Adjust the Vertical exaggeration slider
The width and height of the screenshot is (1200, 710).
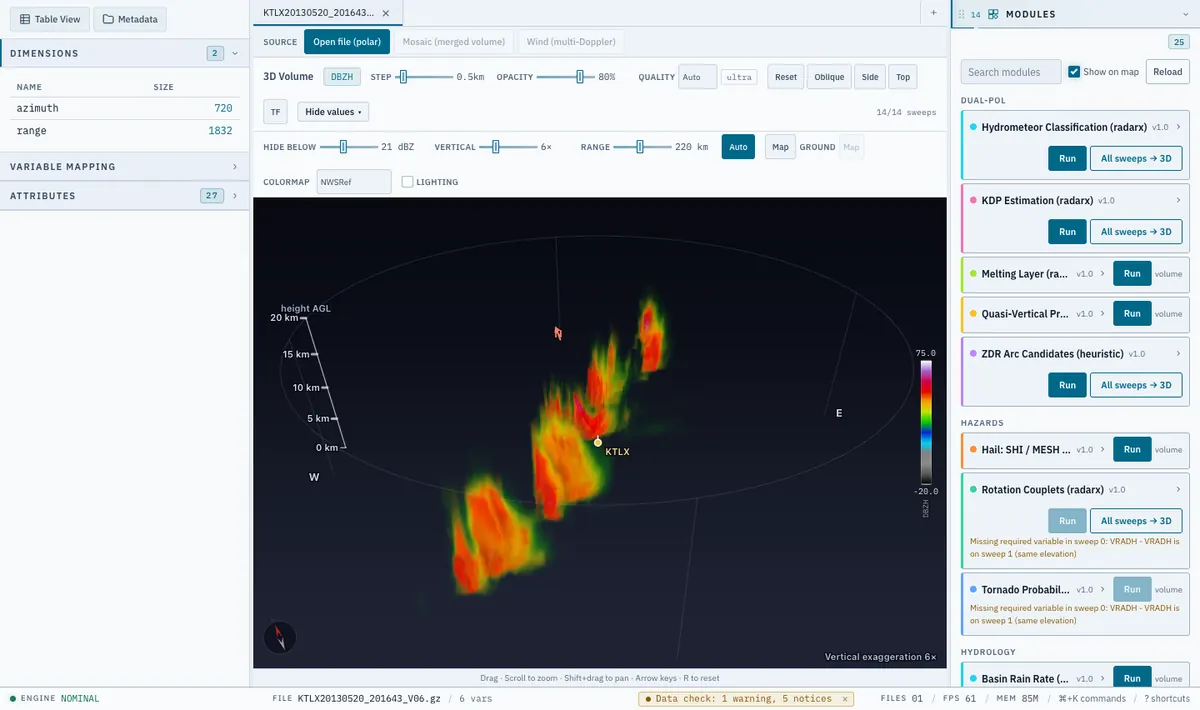508,147
